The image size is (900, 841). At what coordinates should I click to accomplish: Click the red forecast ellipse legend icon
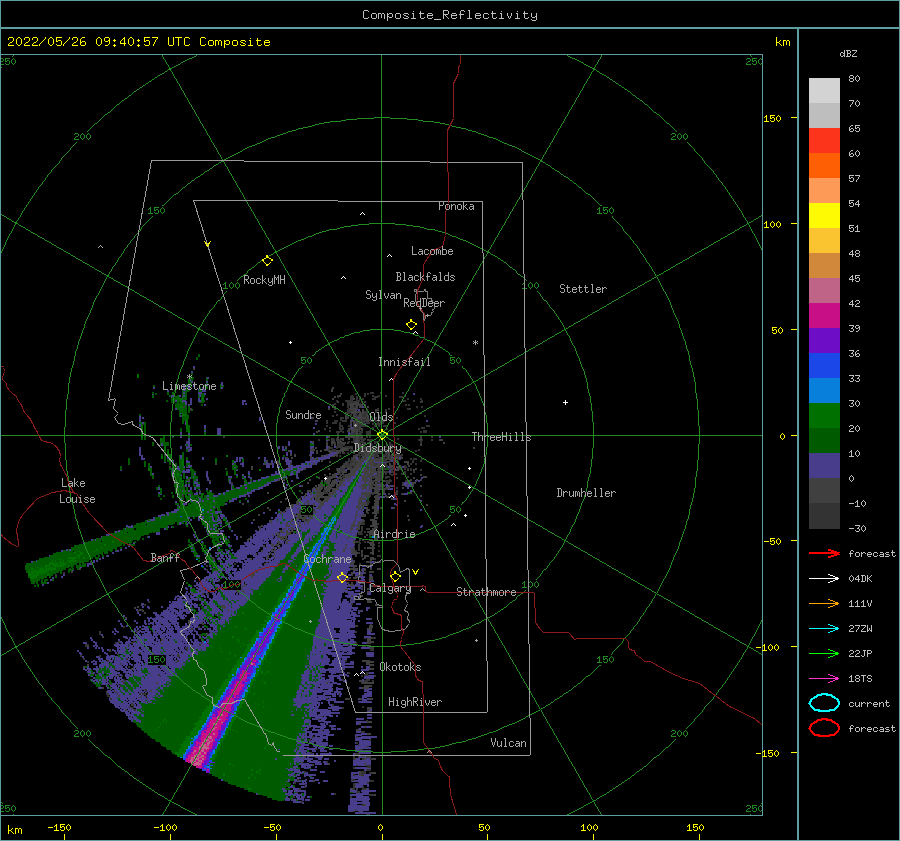point(824,728)
